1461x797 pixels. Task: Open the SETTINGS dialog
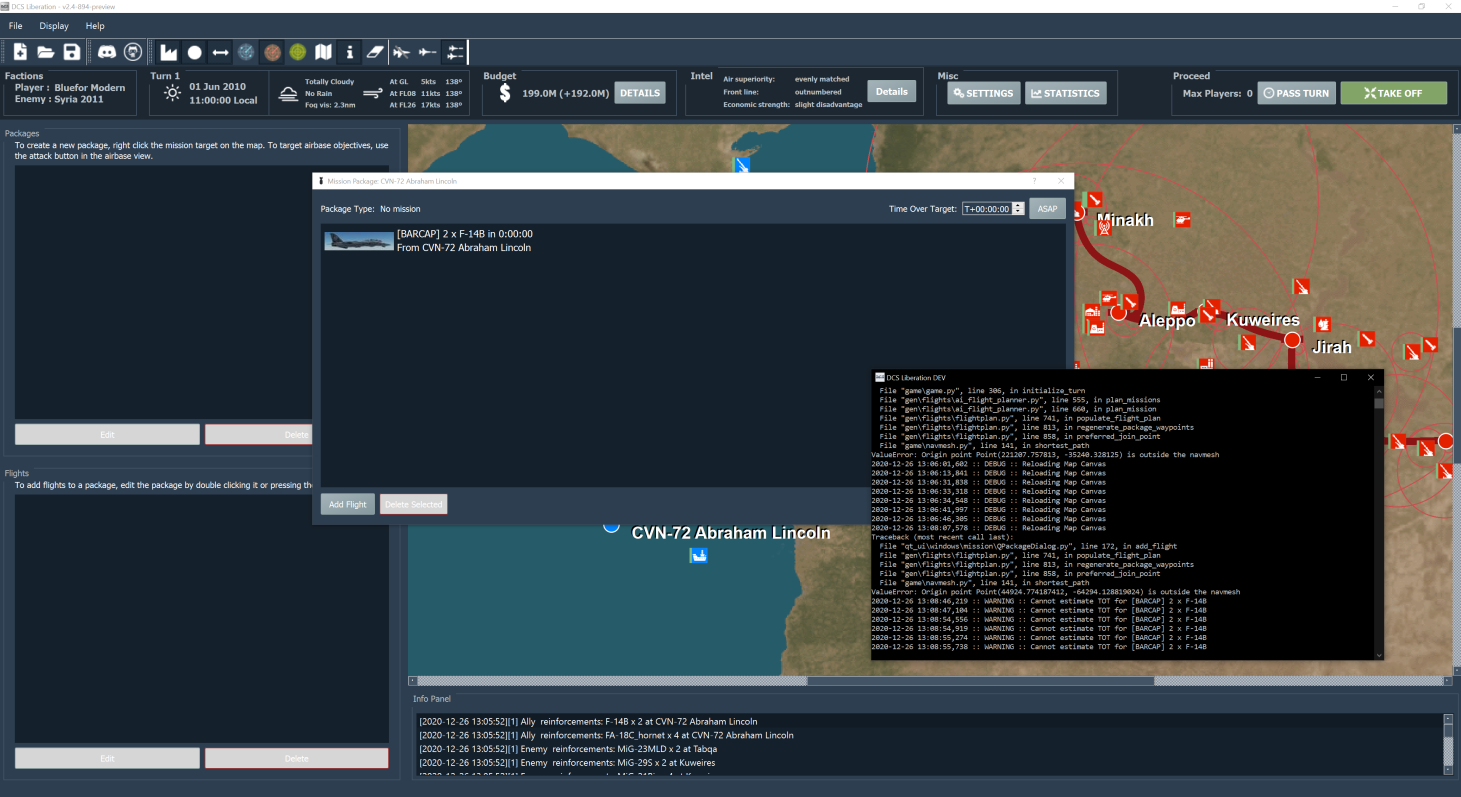click(x=984, y=93)
